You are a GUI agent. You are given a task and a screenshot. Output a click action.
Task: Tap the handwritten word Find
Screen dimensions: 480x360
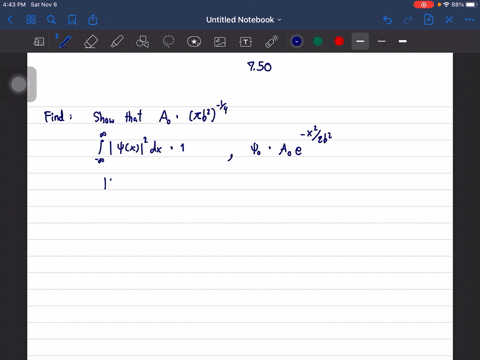[54, 117]
